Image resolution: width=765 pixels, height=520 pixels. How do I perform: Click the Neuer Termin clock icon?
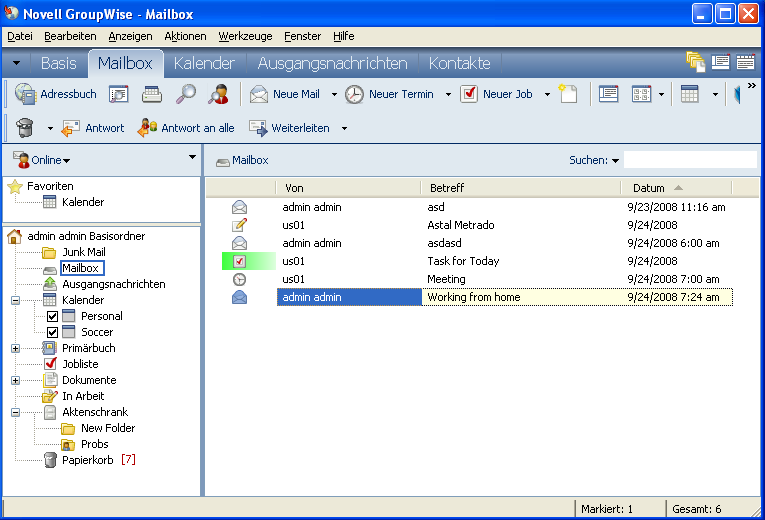(355, 94)
